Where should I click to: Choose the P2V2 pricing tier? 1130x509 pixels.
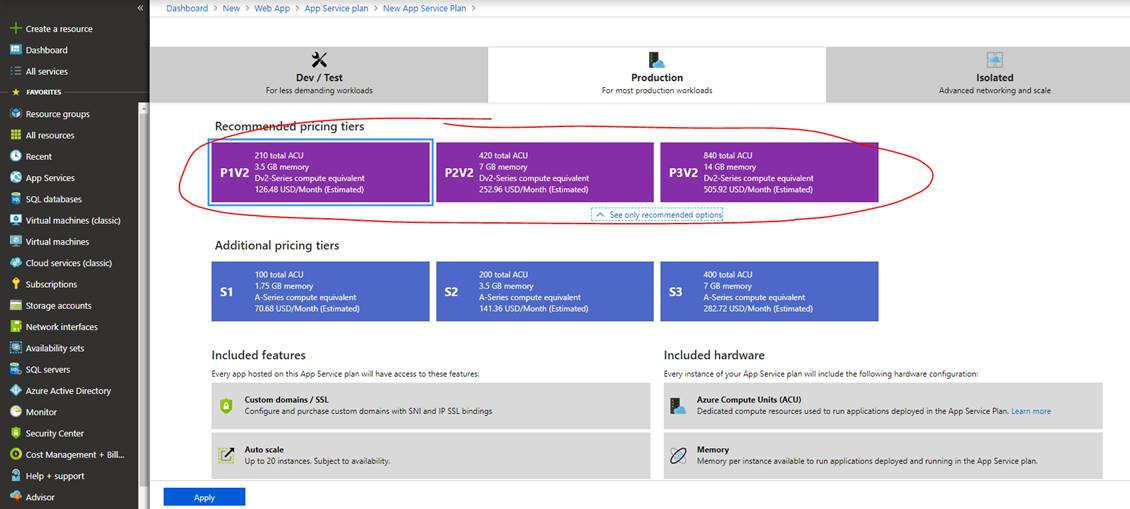click(545, 172)
